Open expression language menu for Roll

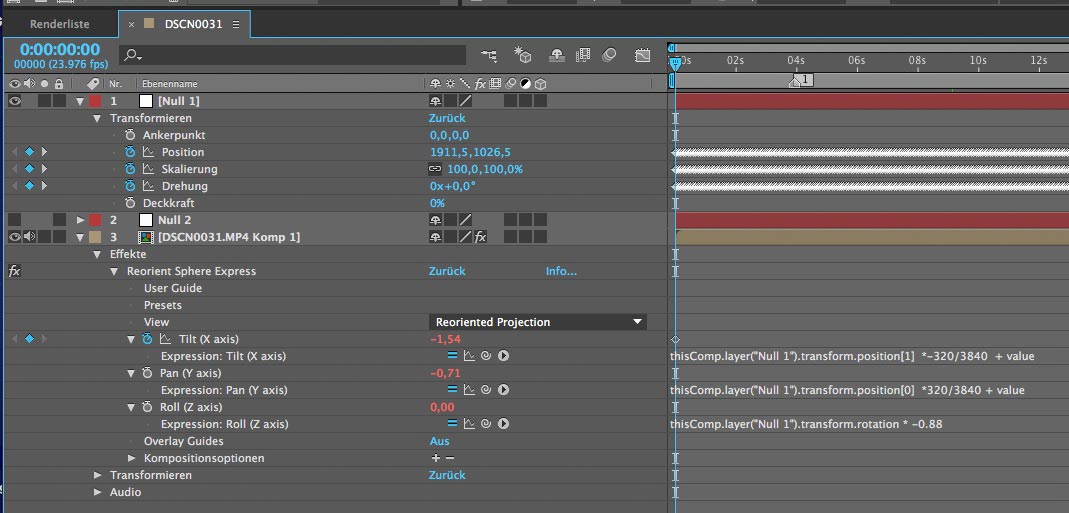click(x=503, y=424)
